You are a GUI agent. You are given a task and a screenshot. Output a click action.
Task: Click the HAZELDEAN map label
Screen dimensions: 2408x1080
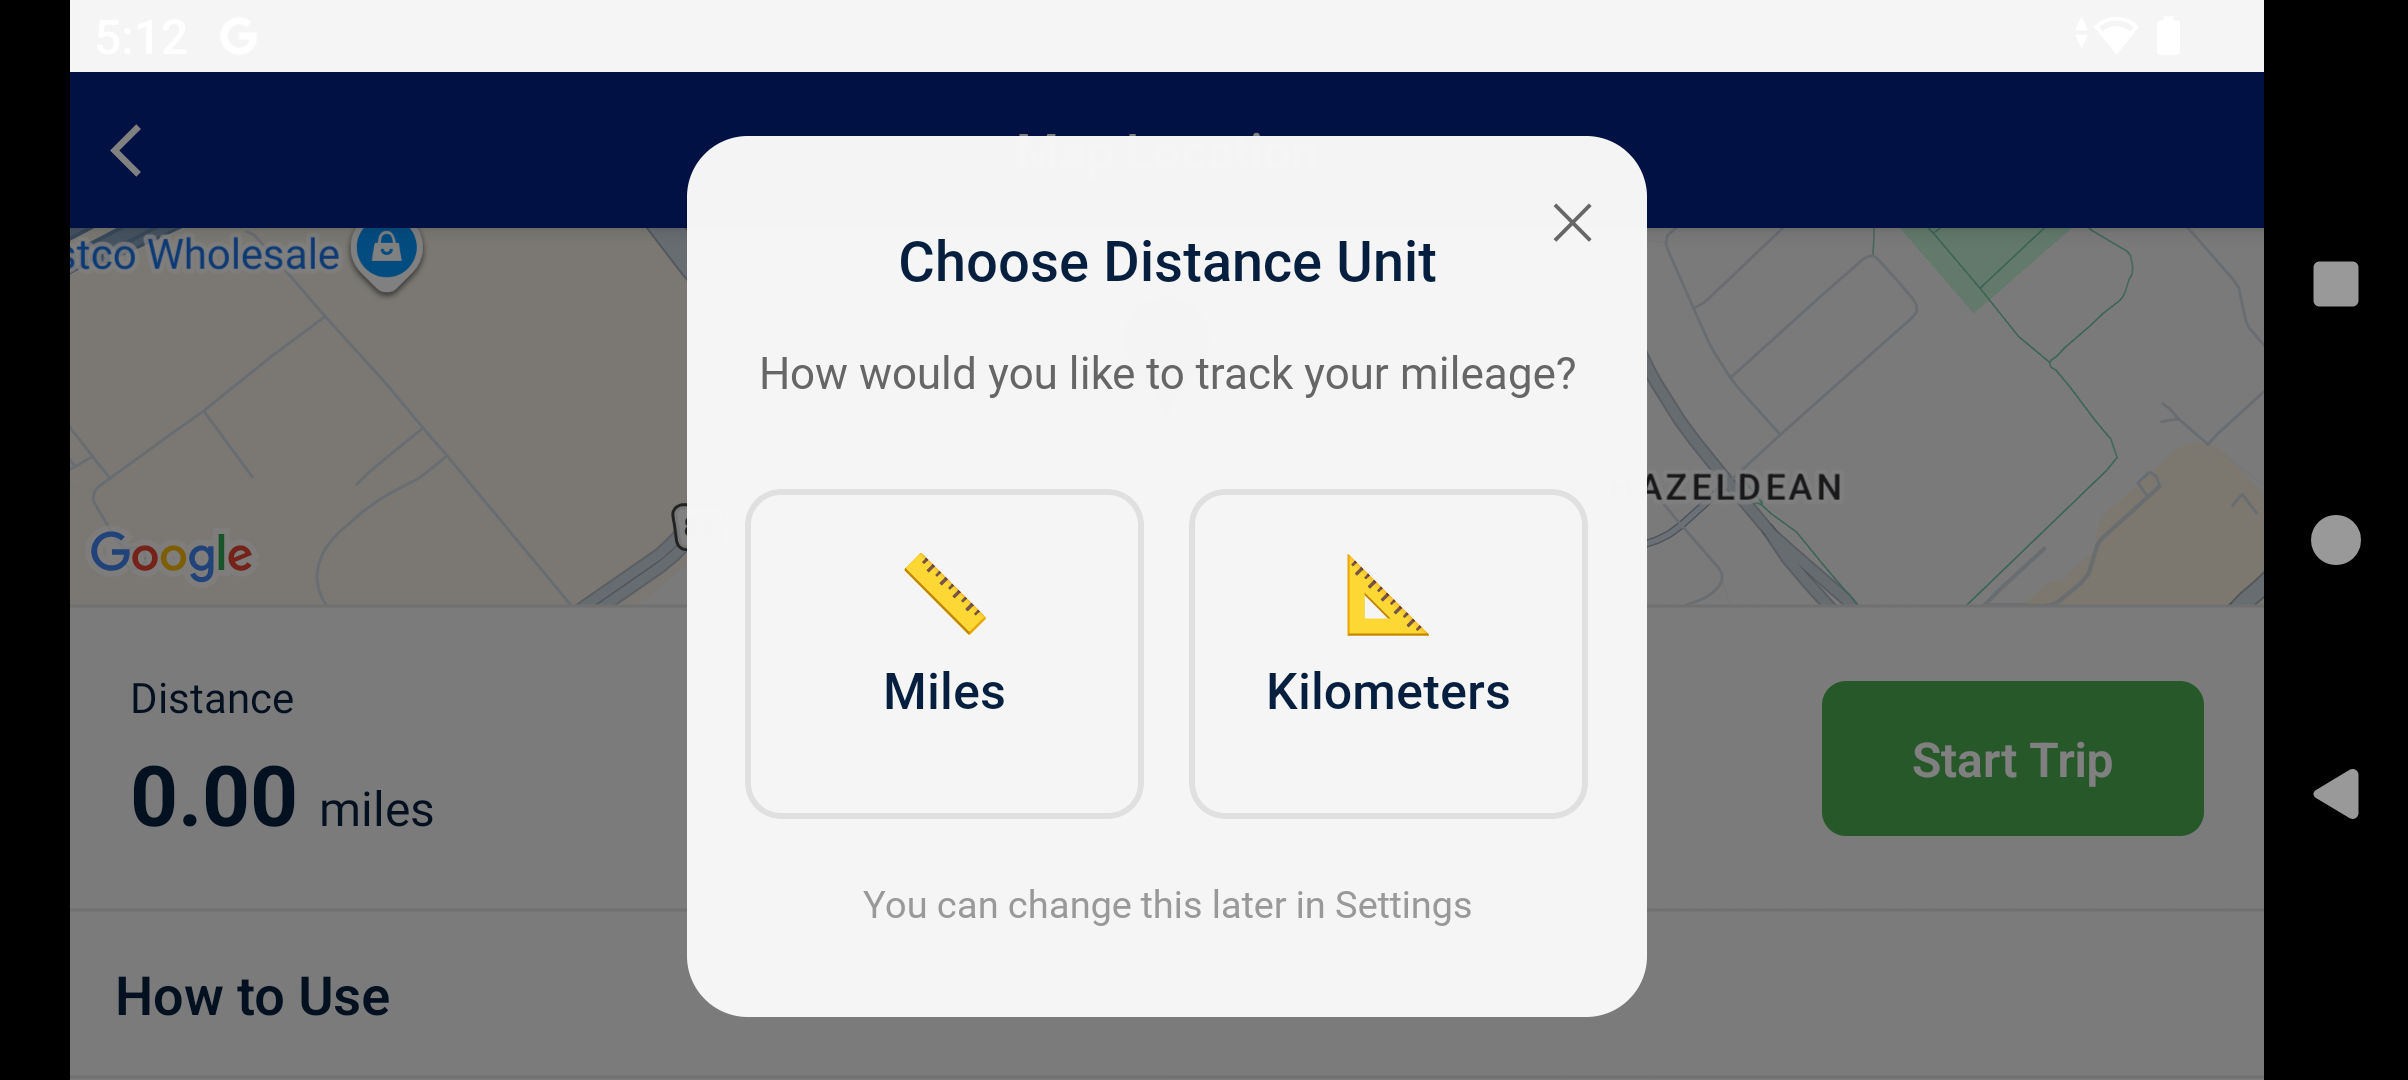(x=1742, y=488)
